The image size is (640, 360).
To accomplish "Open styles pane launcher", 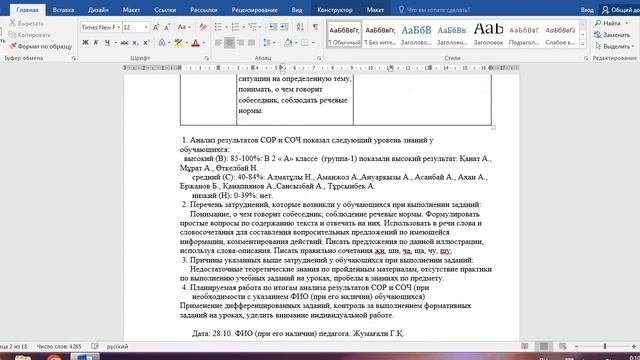I will 586,58.
